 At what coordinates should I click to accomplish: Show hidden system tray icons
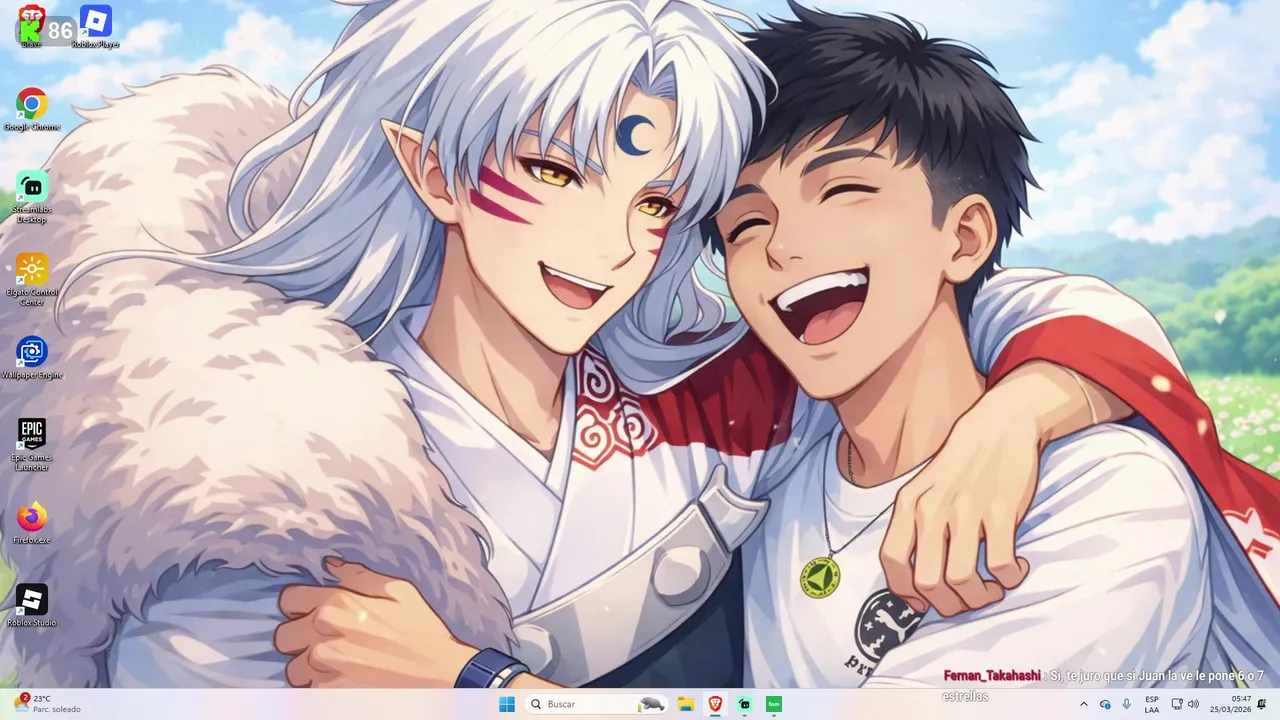point(1084,704)
